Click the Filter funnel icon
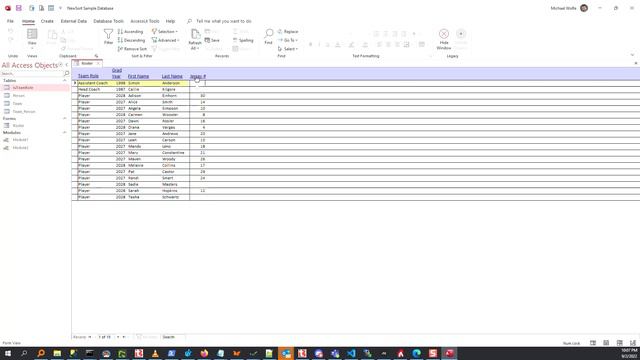 [x=108, y=34]
